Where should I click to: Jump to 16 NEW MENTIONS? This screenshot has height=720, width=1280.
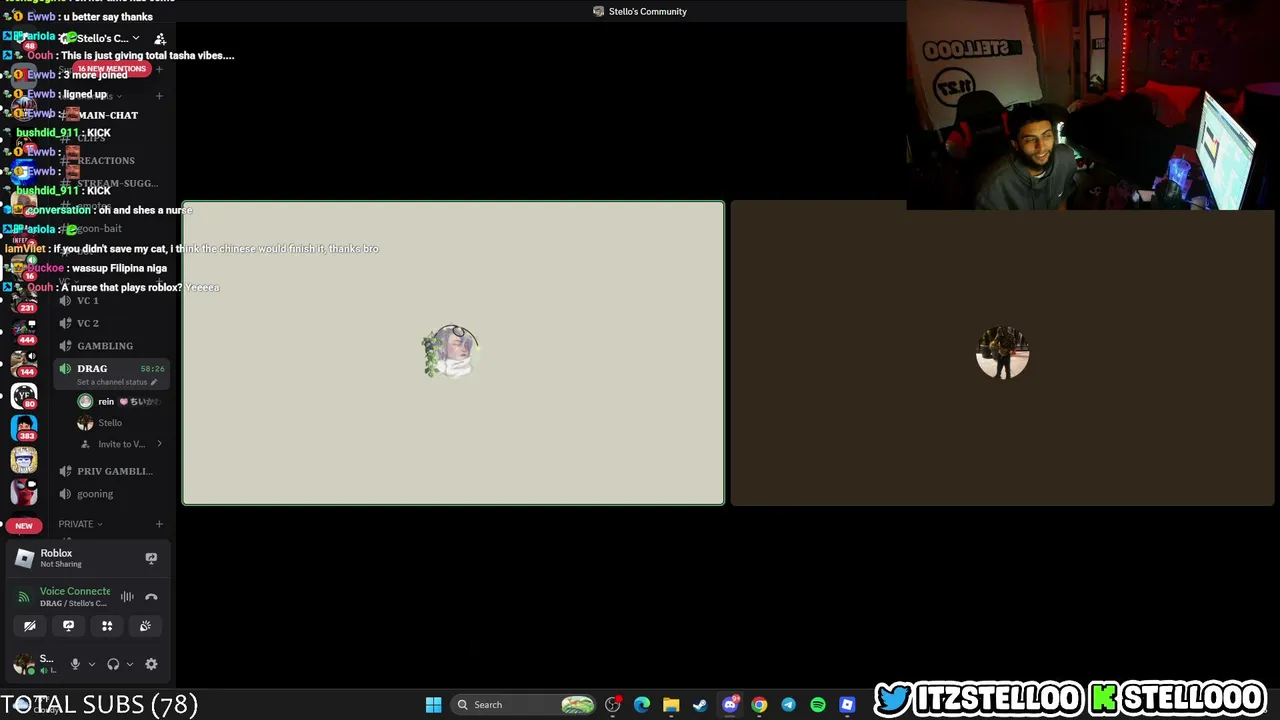coord(112,69)
